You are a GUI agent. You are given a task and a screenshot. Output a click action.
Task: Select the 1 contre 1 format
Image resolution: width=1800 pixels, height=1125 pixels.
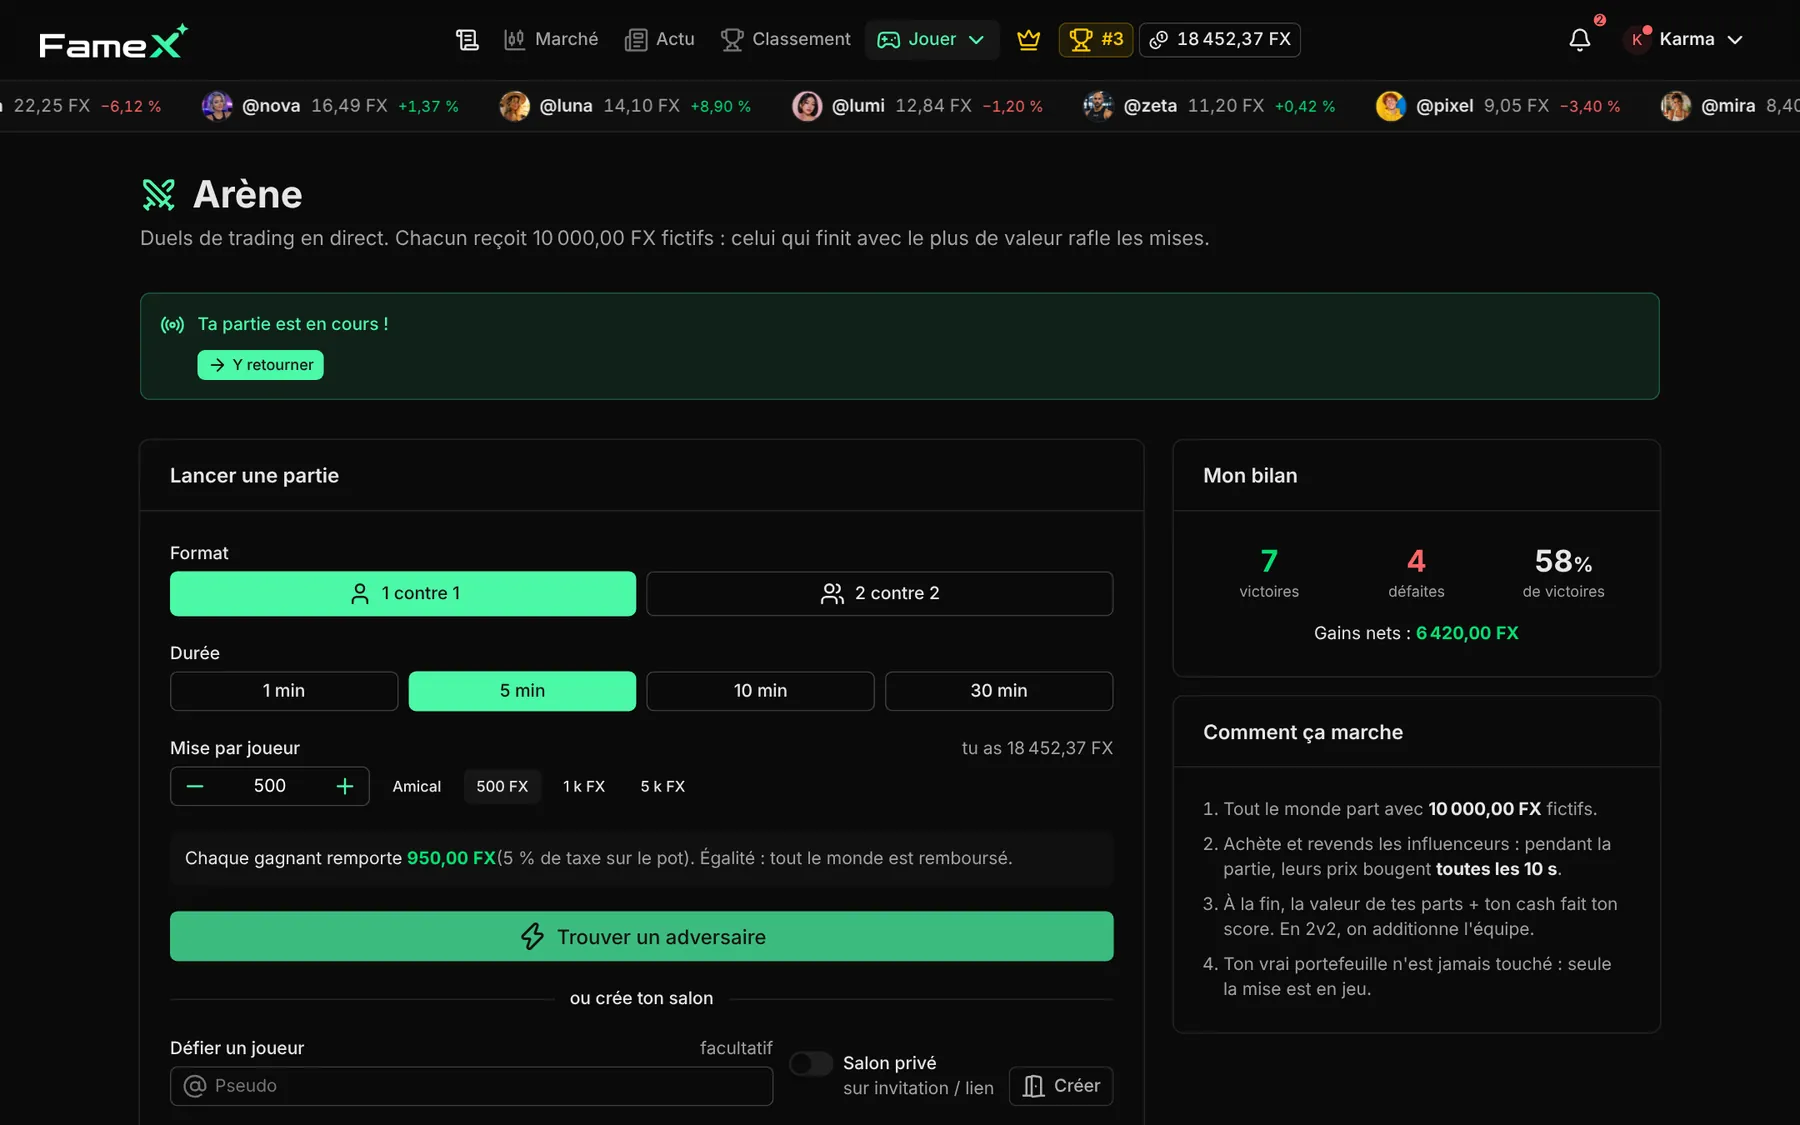[x=403, y=594]
